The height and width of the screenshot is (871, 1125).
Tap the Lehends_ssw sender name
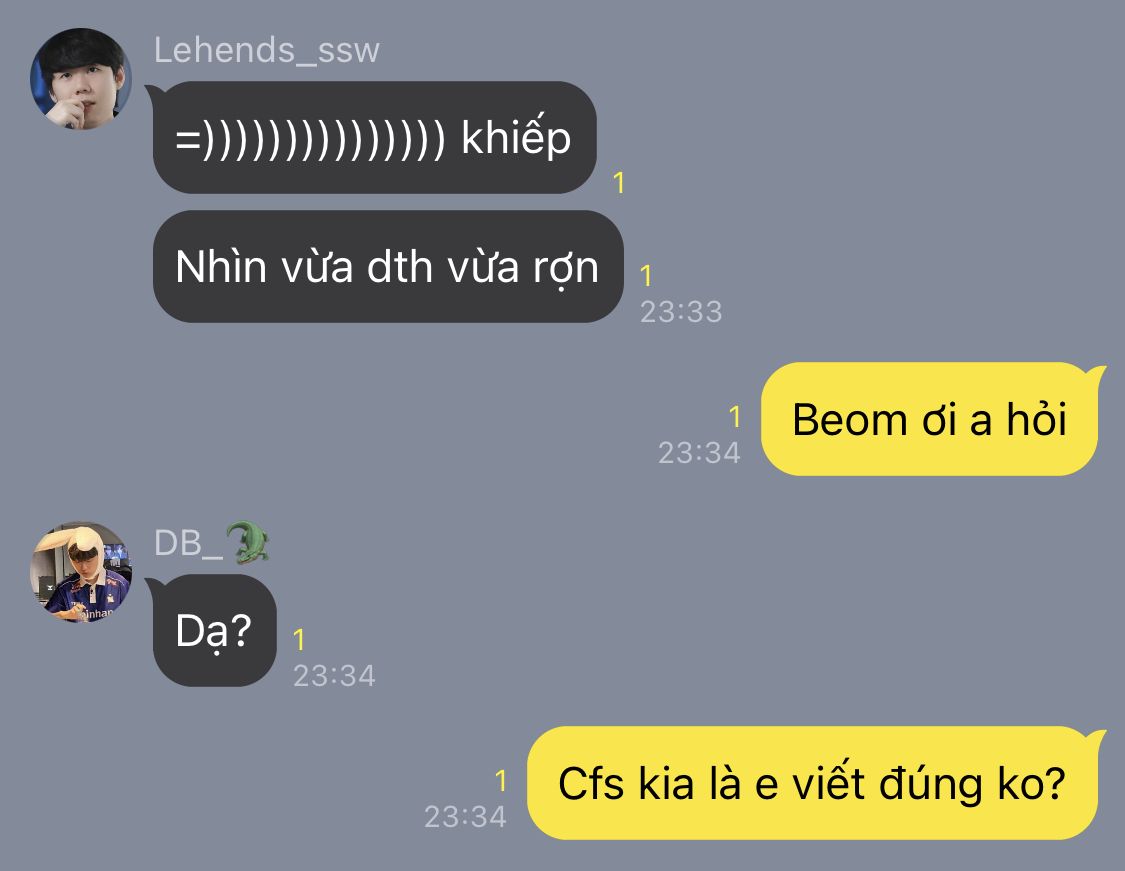pyautogui.click(x=266, y=51)
